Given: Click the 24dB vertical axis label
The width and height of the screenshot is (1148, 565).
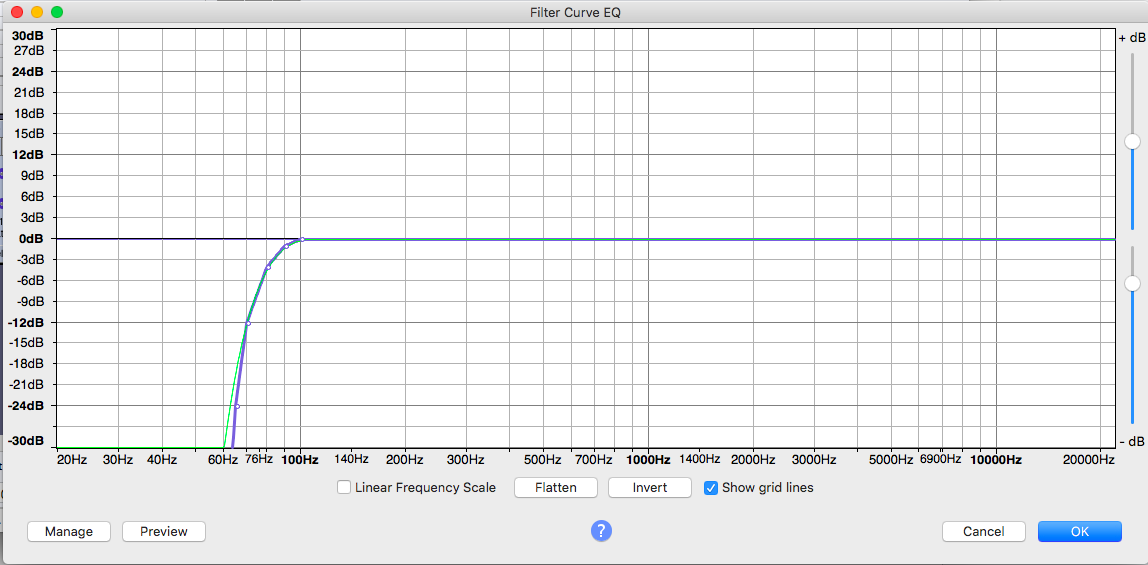Looking at the screenshot, I should pyautogui.click(x=27, y=72).
